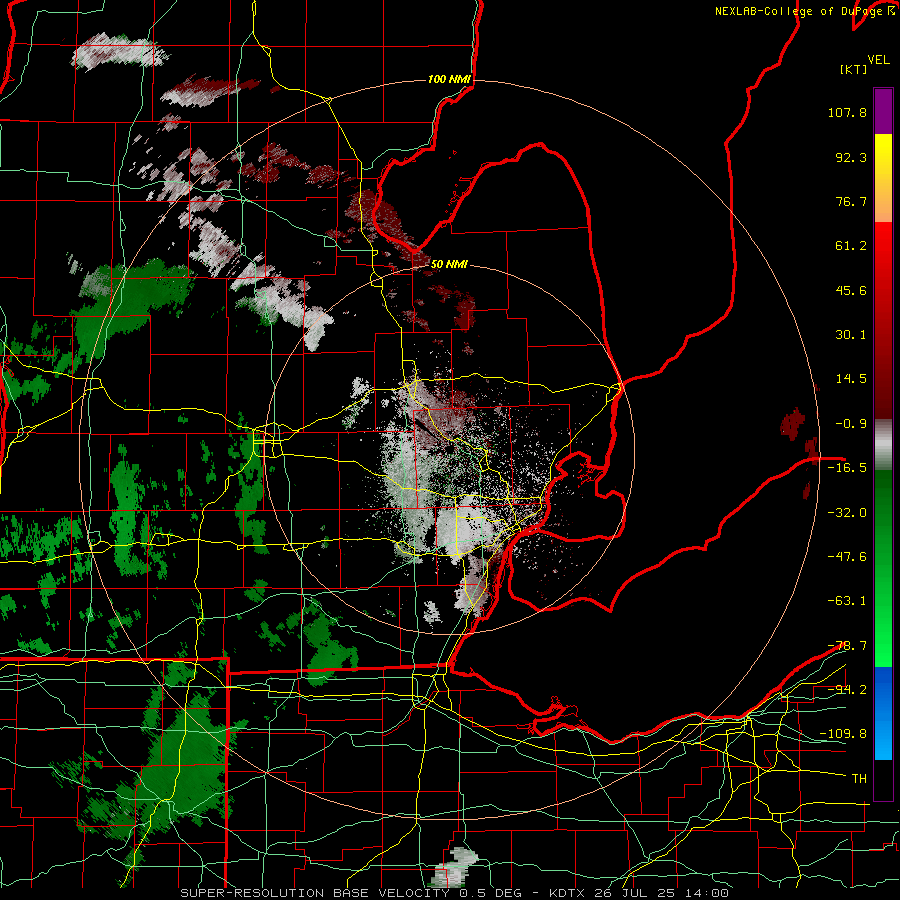Click the -94.2 scale value
This screenshot has width=900, height=900.
[847, 690]
